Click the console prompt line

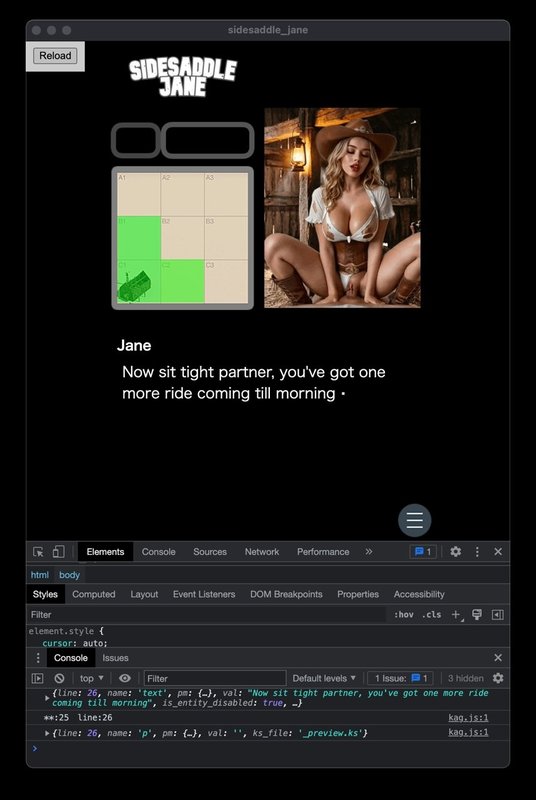(x=268, y=748)
